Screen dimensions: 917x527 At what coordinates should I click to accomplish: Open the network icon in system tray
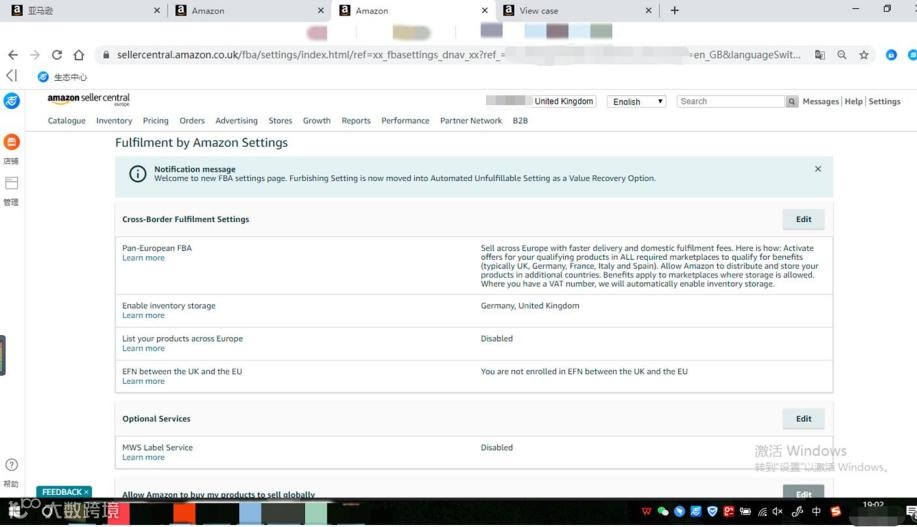coord(762,512)
